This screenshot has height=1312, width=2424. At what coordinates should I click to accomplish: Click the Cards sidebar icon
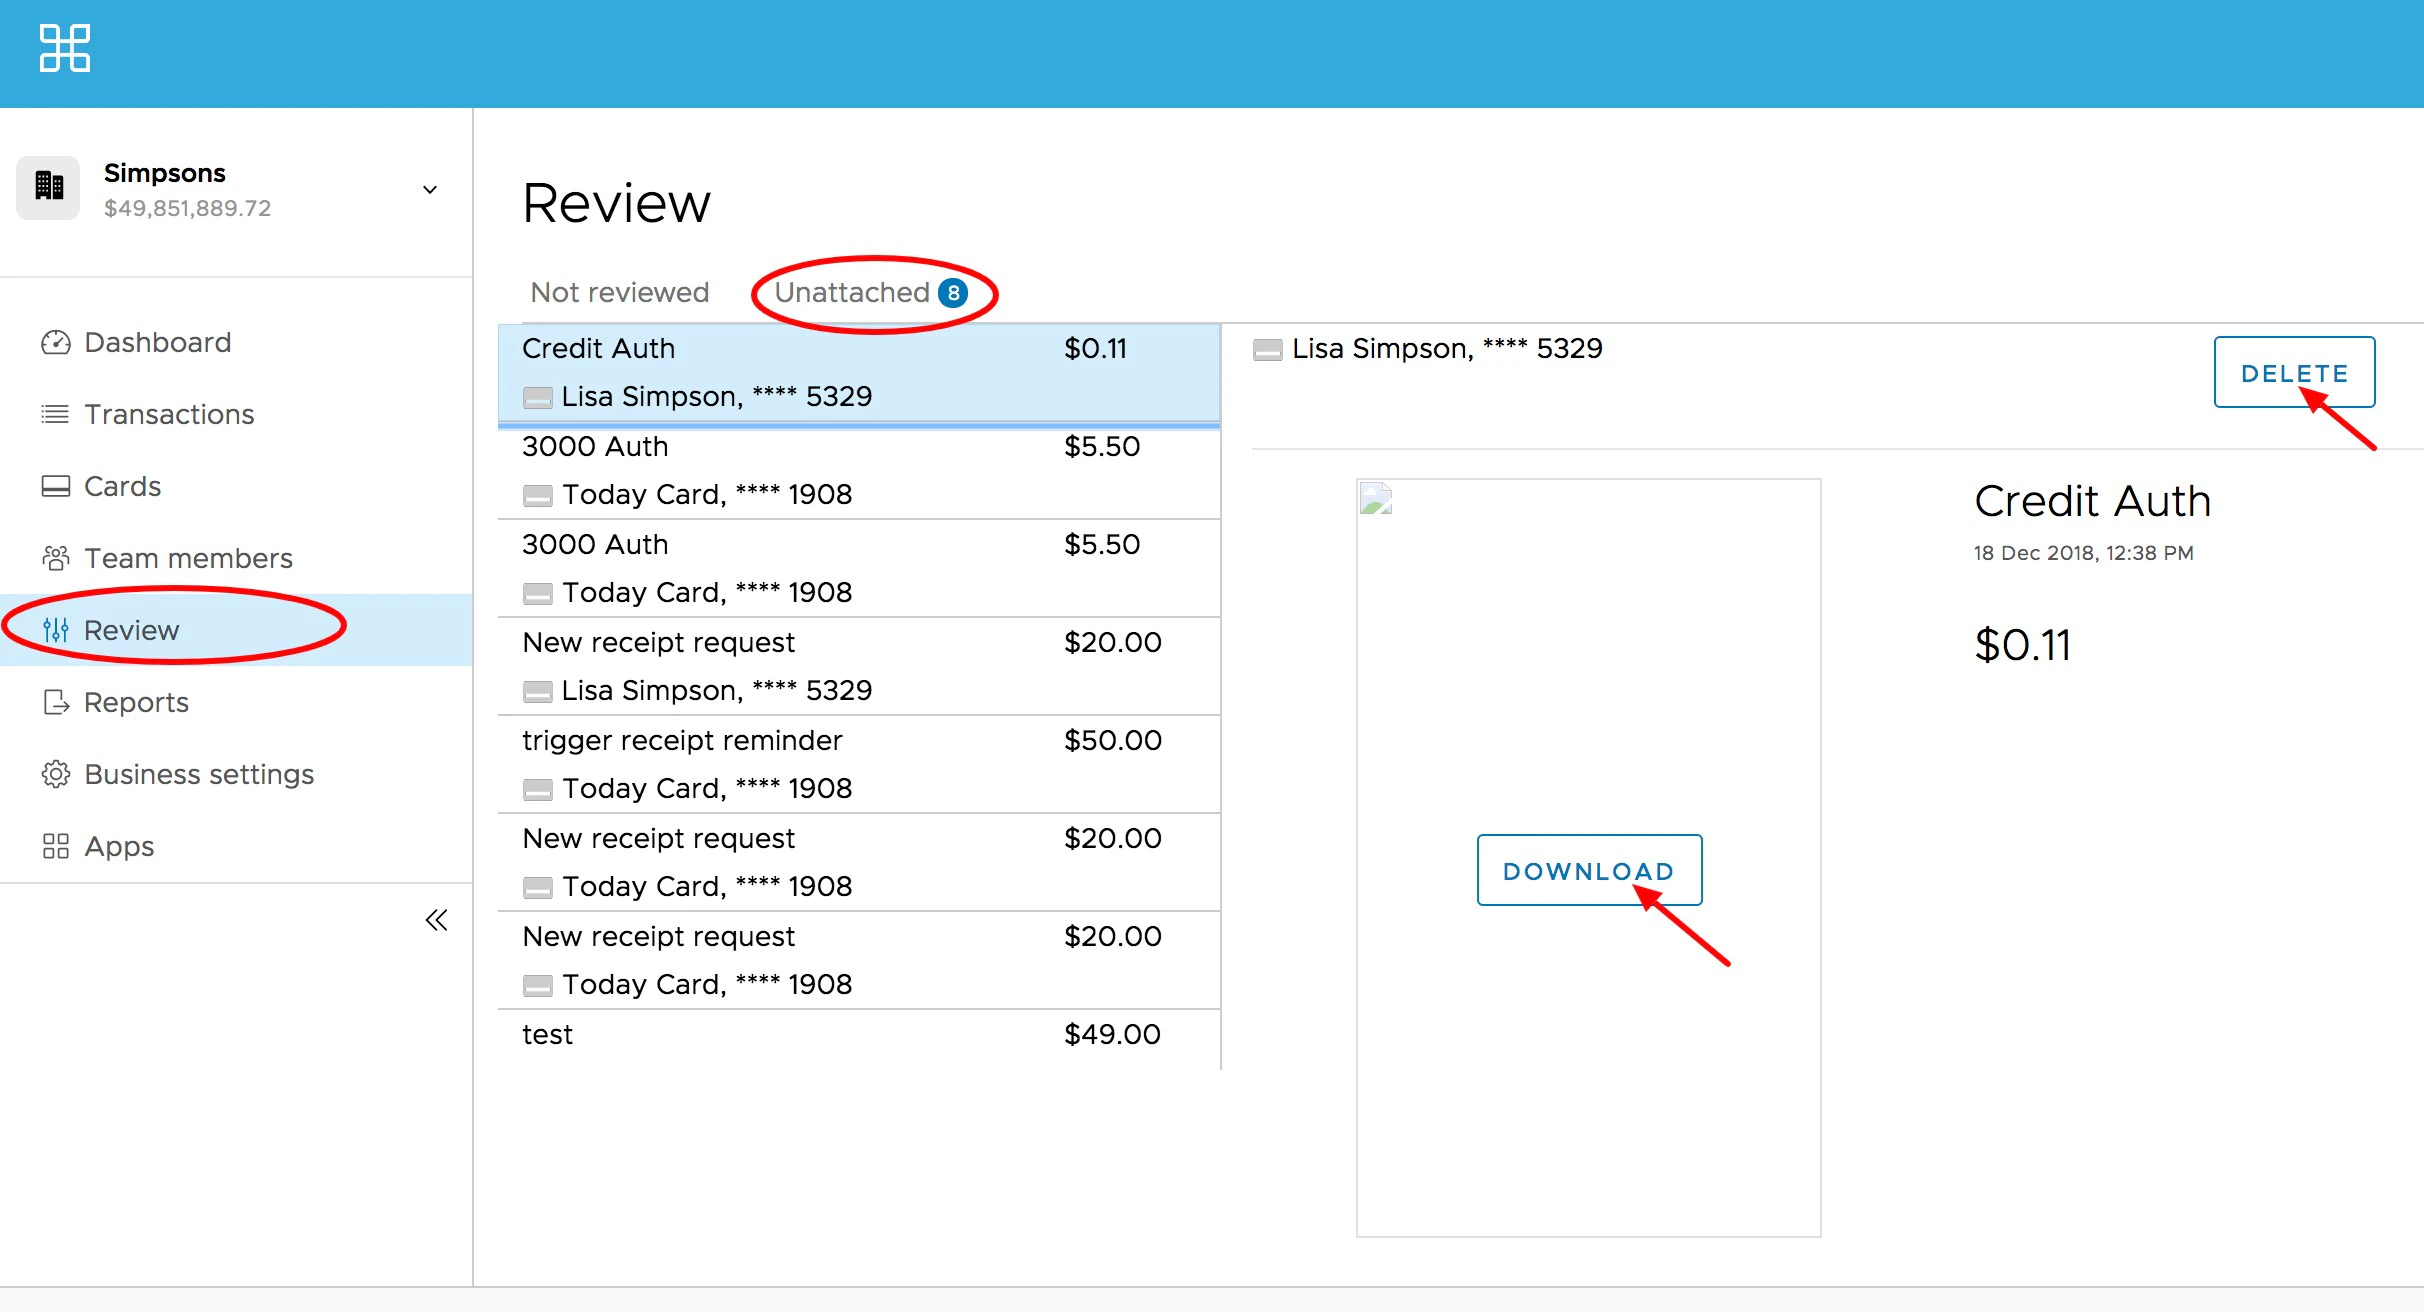[55, 487]
